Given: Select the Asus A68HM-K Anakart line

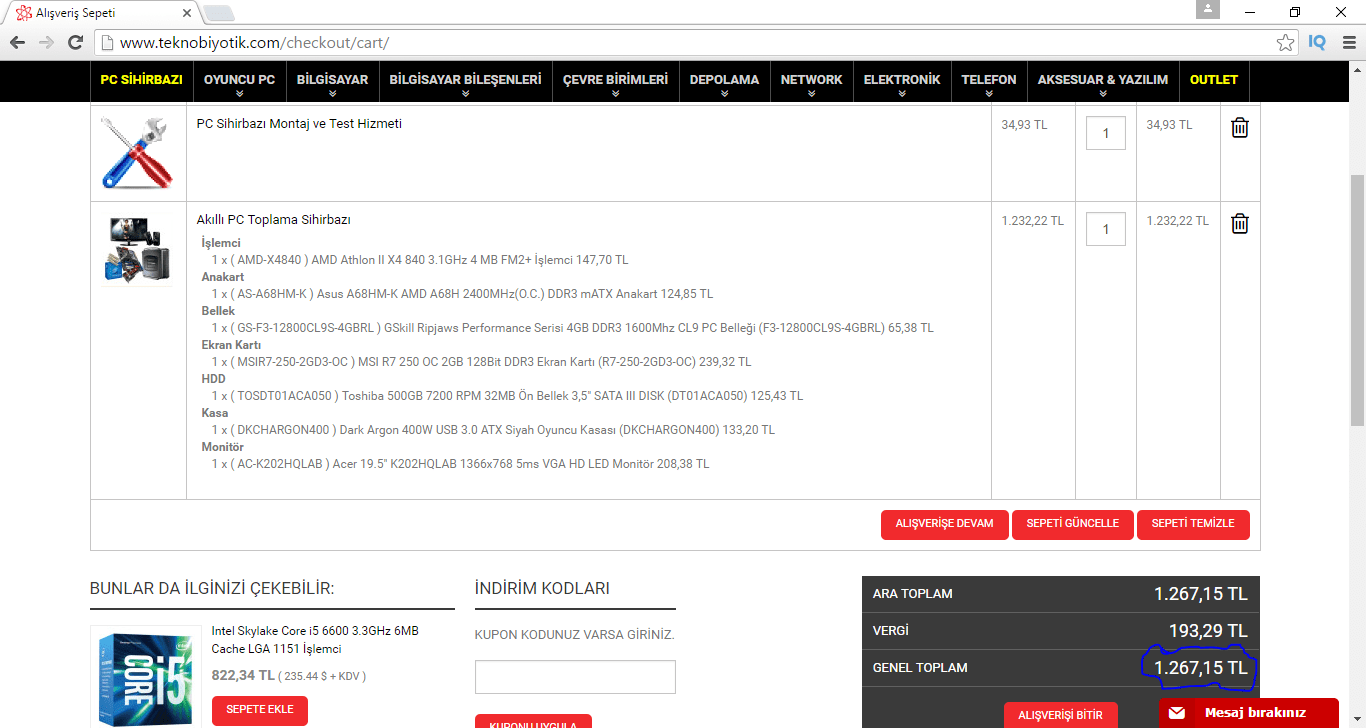Looking at the screenshot, I should [462, 294].
